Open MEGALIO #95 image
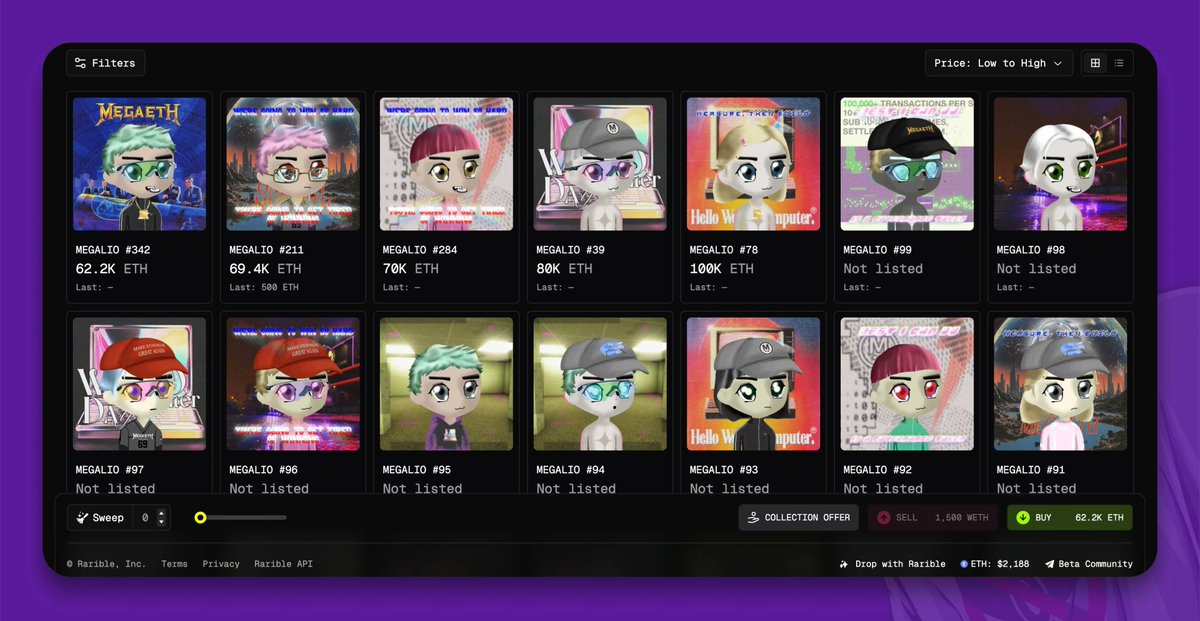The height and width of the screenshot is (621, 1200). point(447,384)
